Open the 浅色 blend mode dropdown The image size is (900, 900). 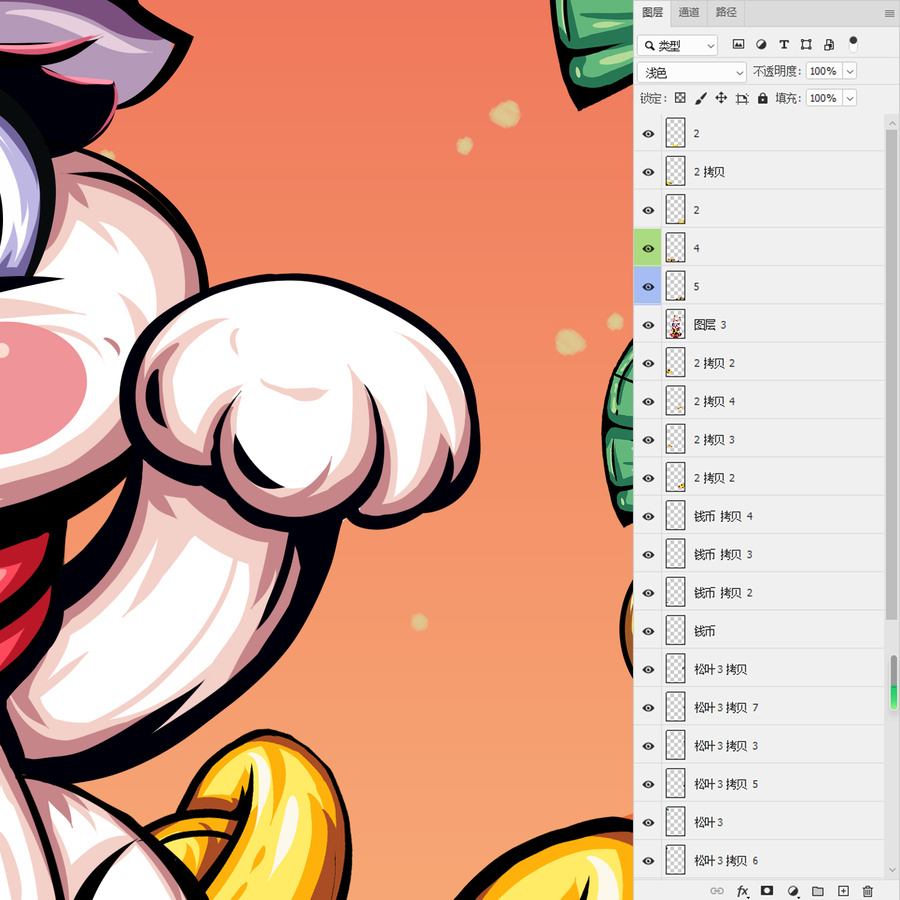[692, 72]
